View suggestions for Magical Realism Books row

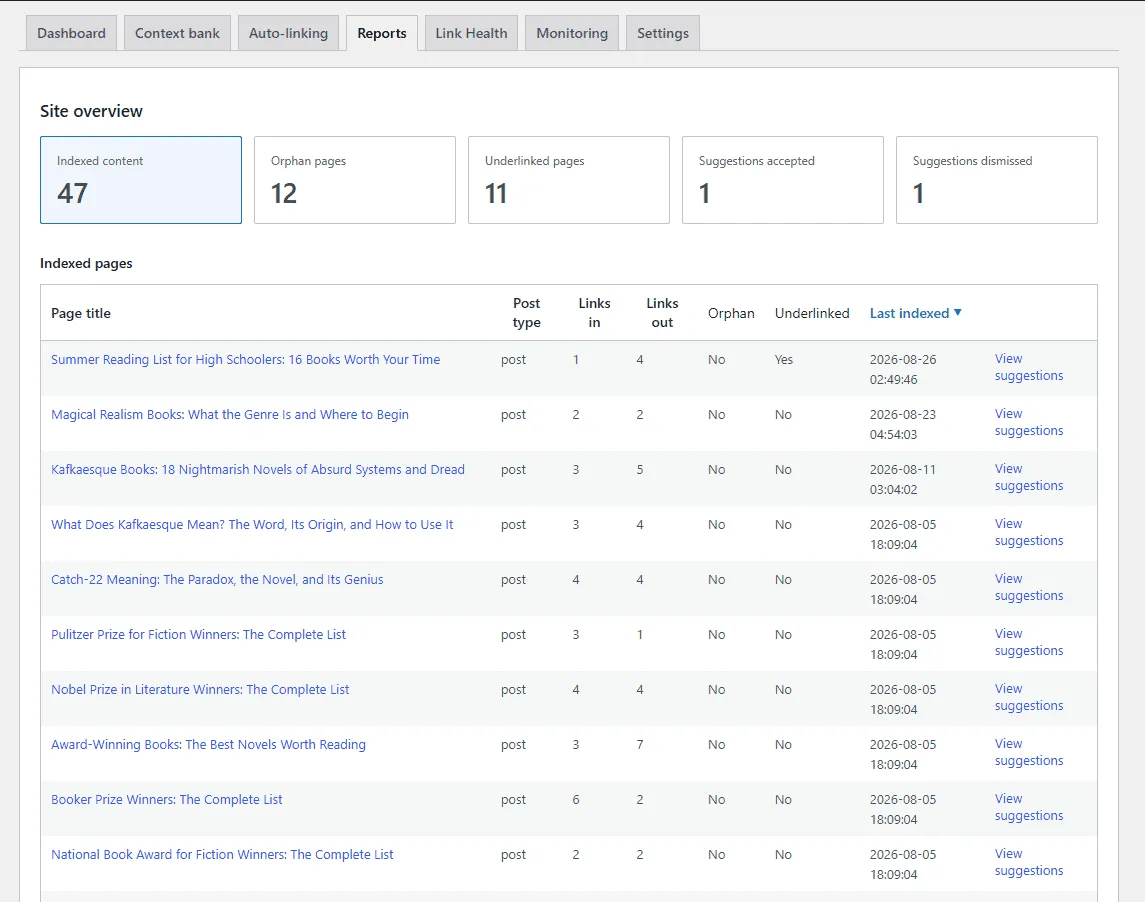point(1029,422)
